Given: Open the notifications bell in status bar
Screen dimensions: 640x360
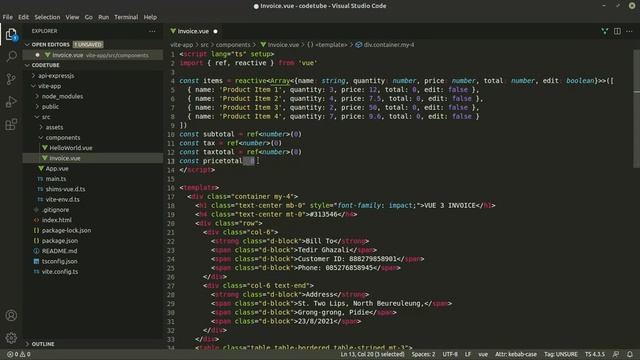Looking at the screenshot, I should pyautogui.click(x=630, y=354).
